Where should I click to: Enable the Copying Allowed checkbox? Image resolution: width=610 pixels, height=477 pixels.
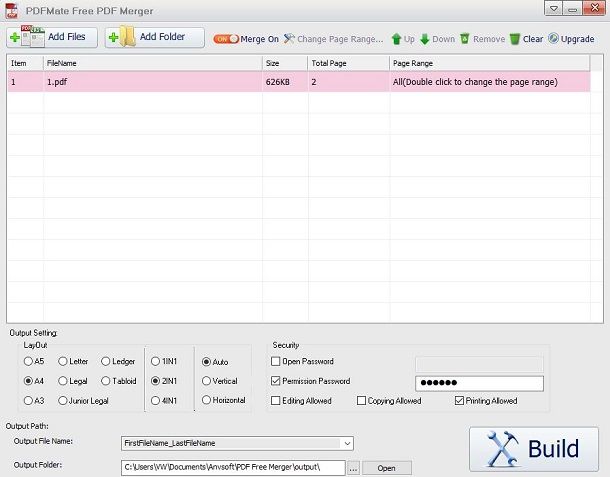click(361, 400)
